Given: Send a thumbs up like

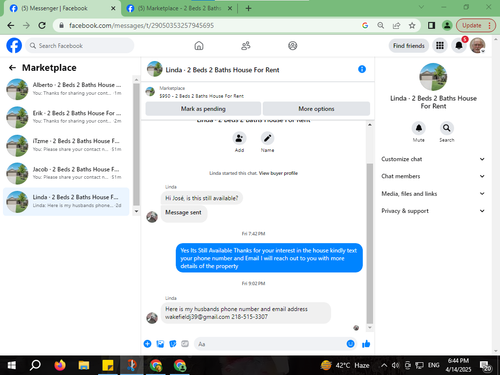Looking at the screenshot, I should (x=366, y=344).
